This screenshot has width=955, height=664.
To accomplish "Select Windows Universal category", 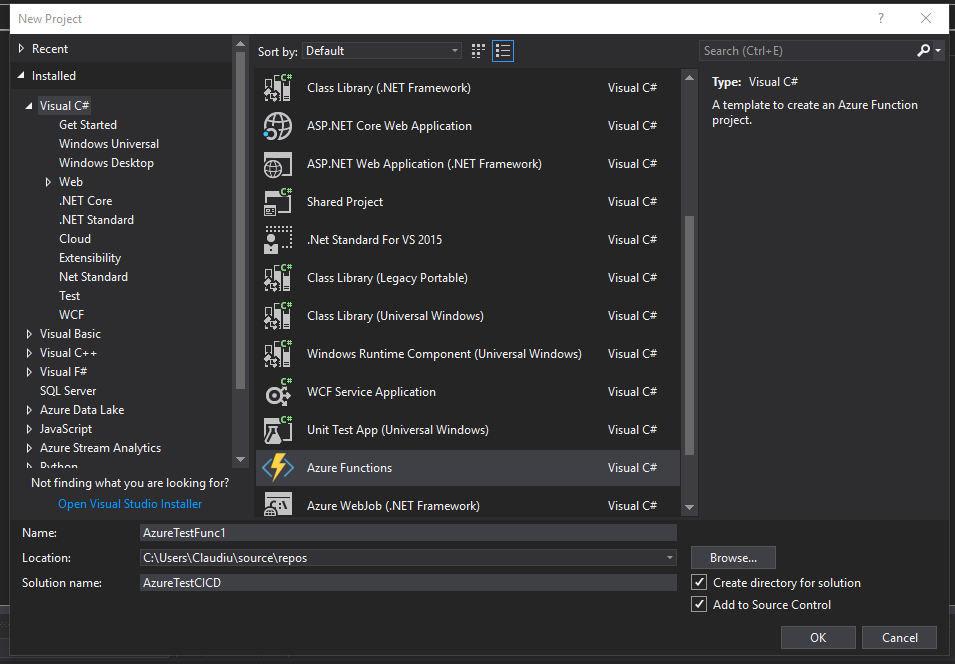I will [x=109, y=144].
